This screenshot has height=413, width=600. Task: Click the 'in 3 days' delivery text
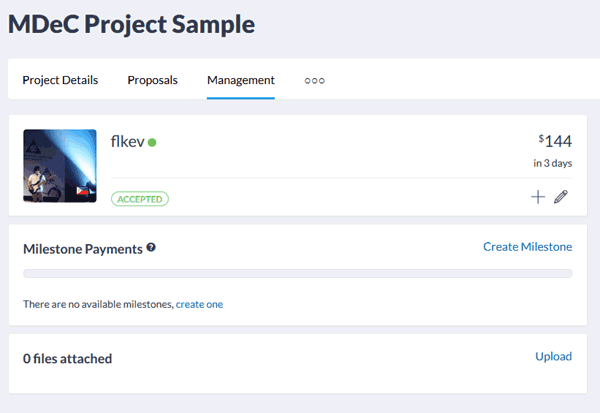[x=553, y=163]
